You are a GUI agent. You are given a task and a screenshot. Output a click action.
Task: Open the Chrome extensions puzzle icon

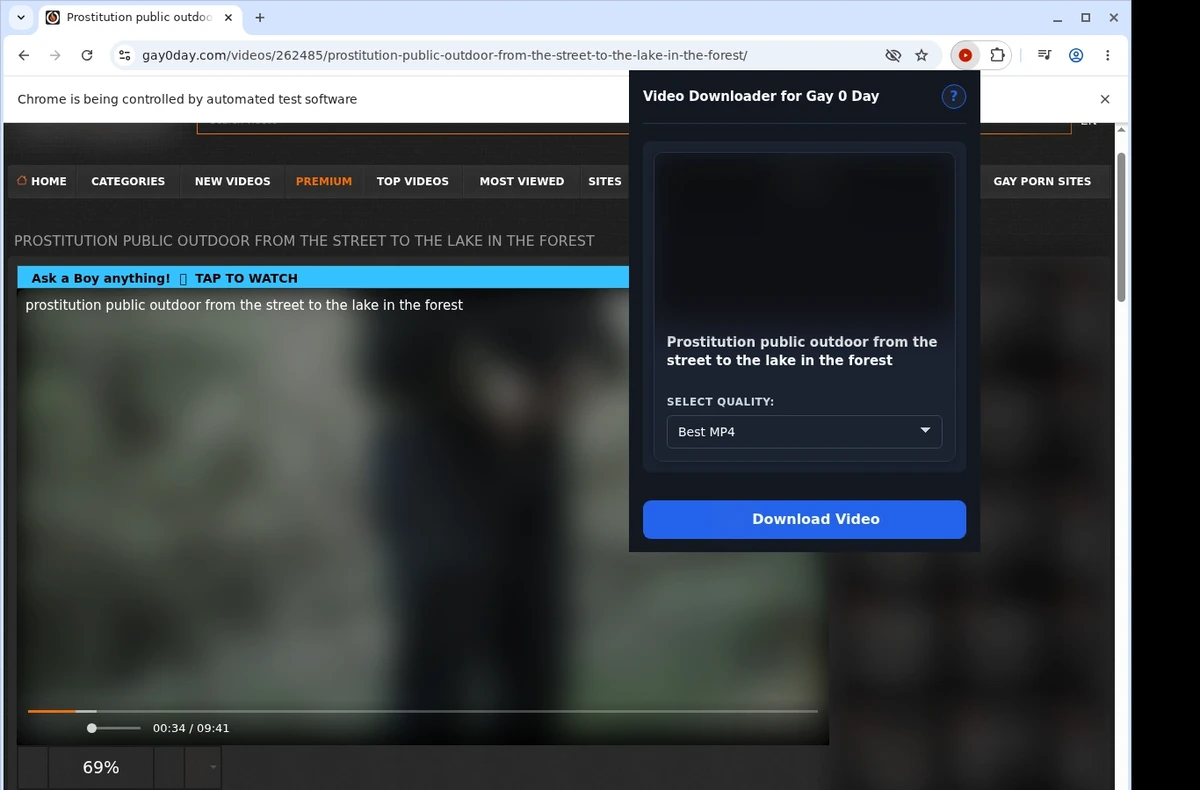[x=997, y=56]
